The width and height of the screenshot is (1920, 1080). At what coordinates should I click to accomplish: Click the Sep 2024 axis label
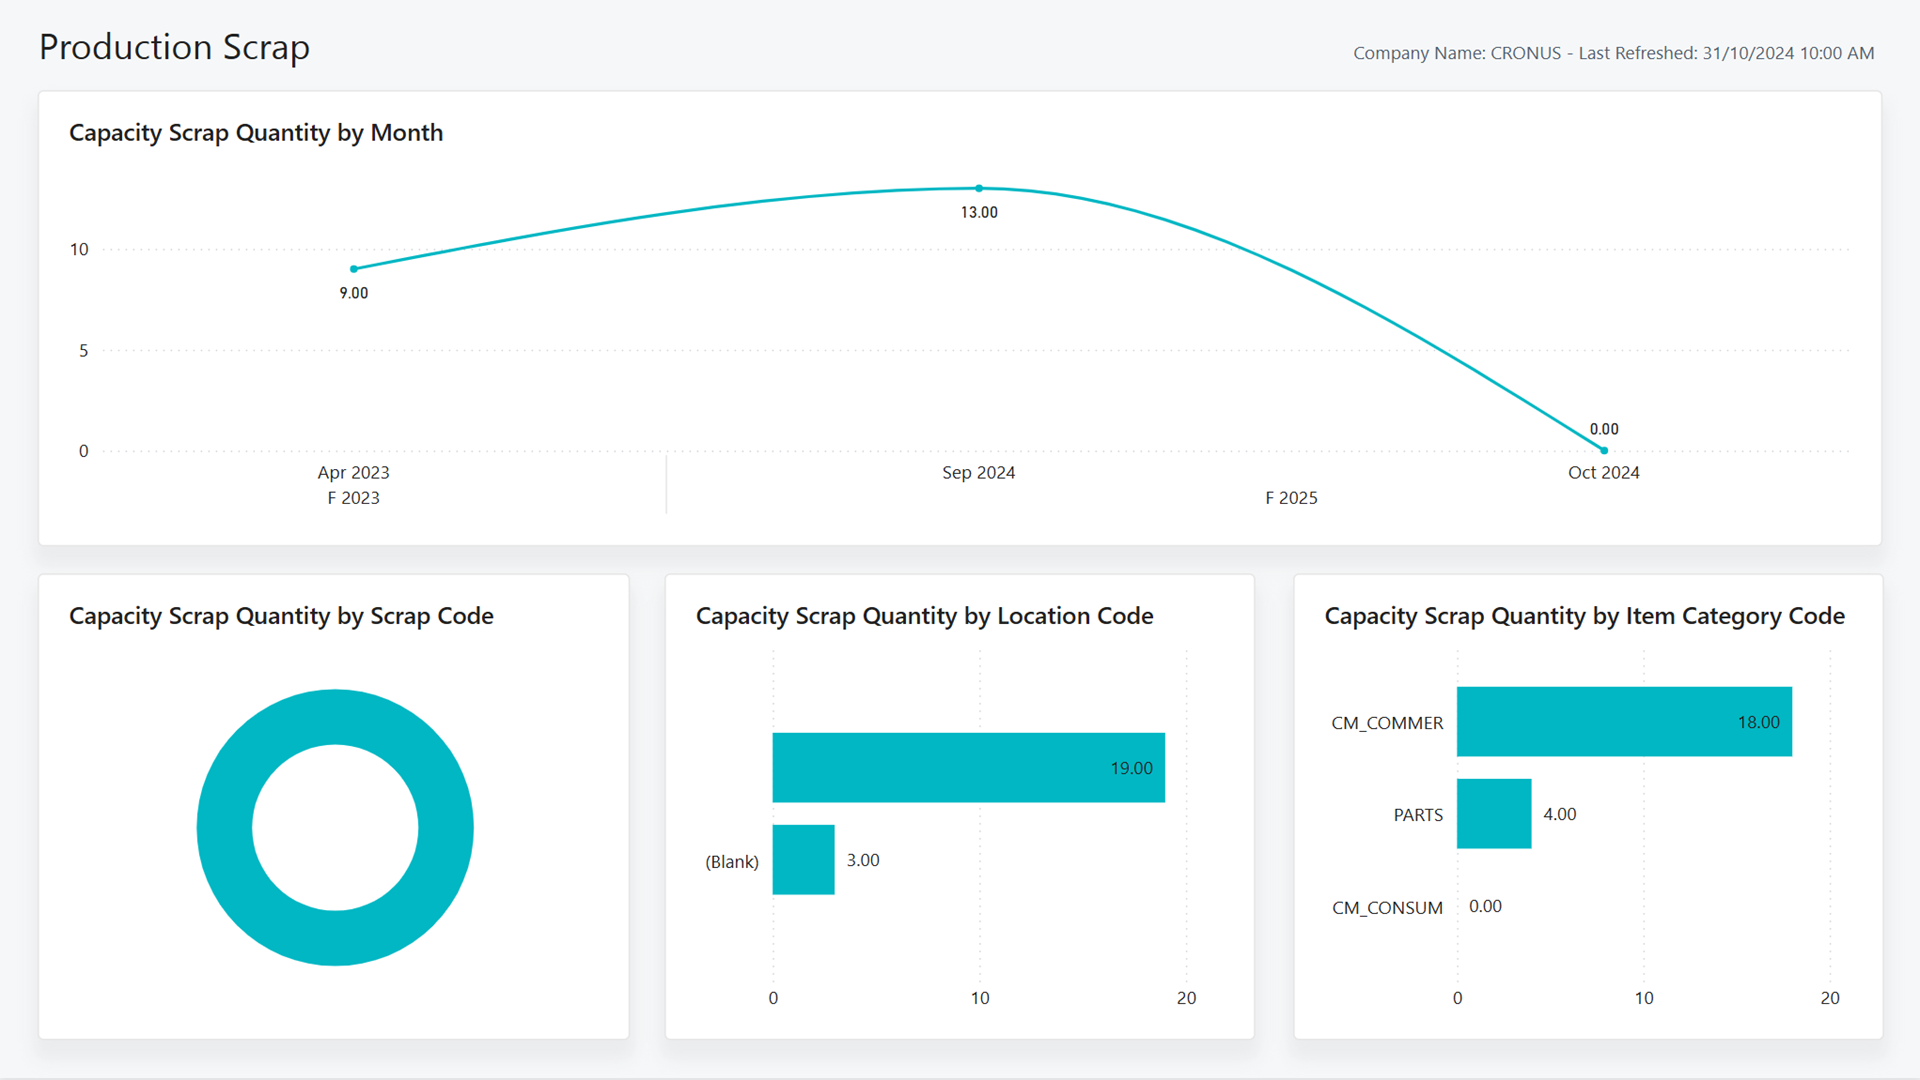coord(979,472)
